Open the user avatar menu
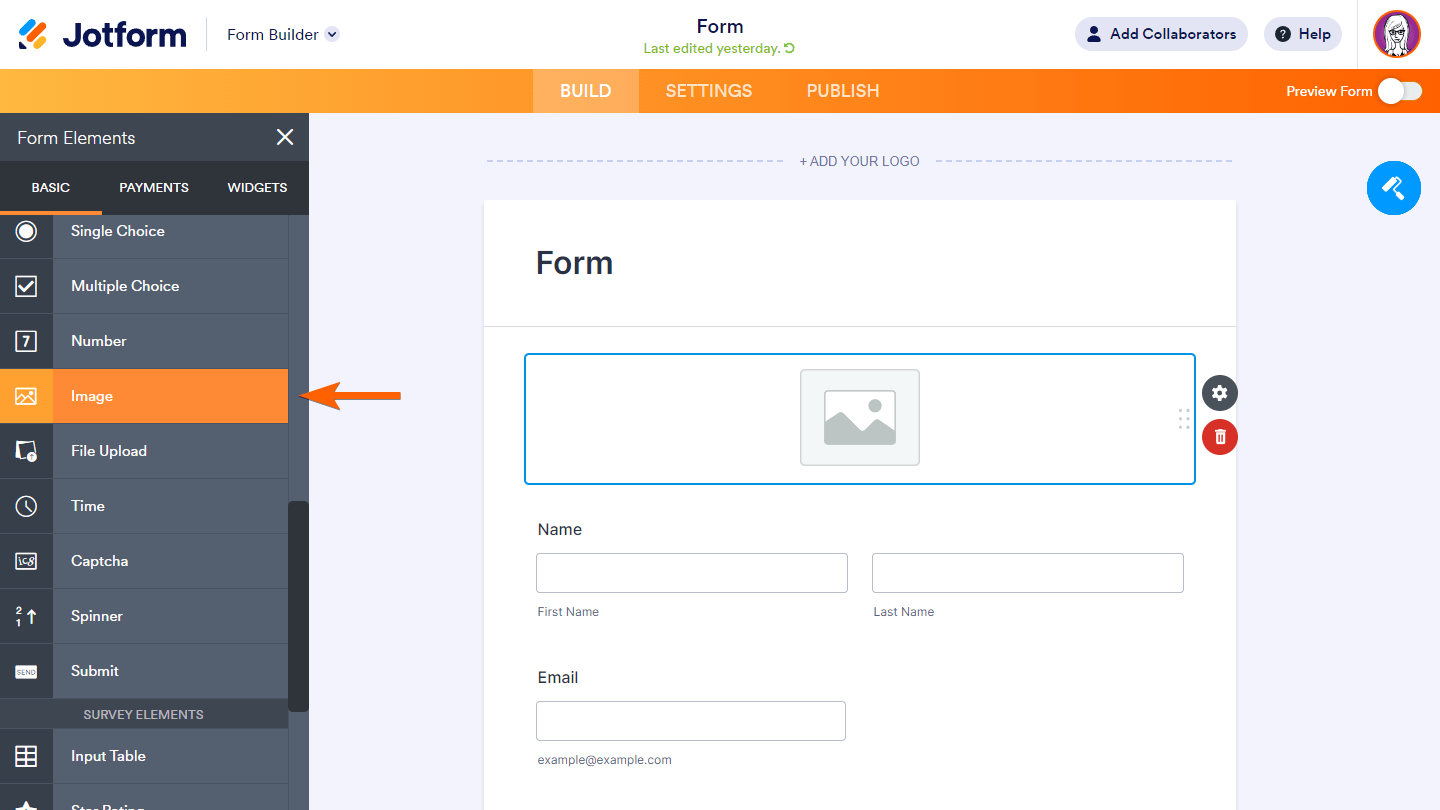This screenshot has height=810, width=1440. 1396,34
